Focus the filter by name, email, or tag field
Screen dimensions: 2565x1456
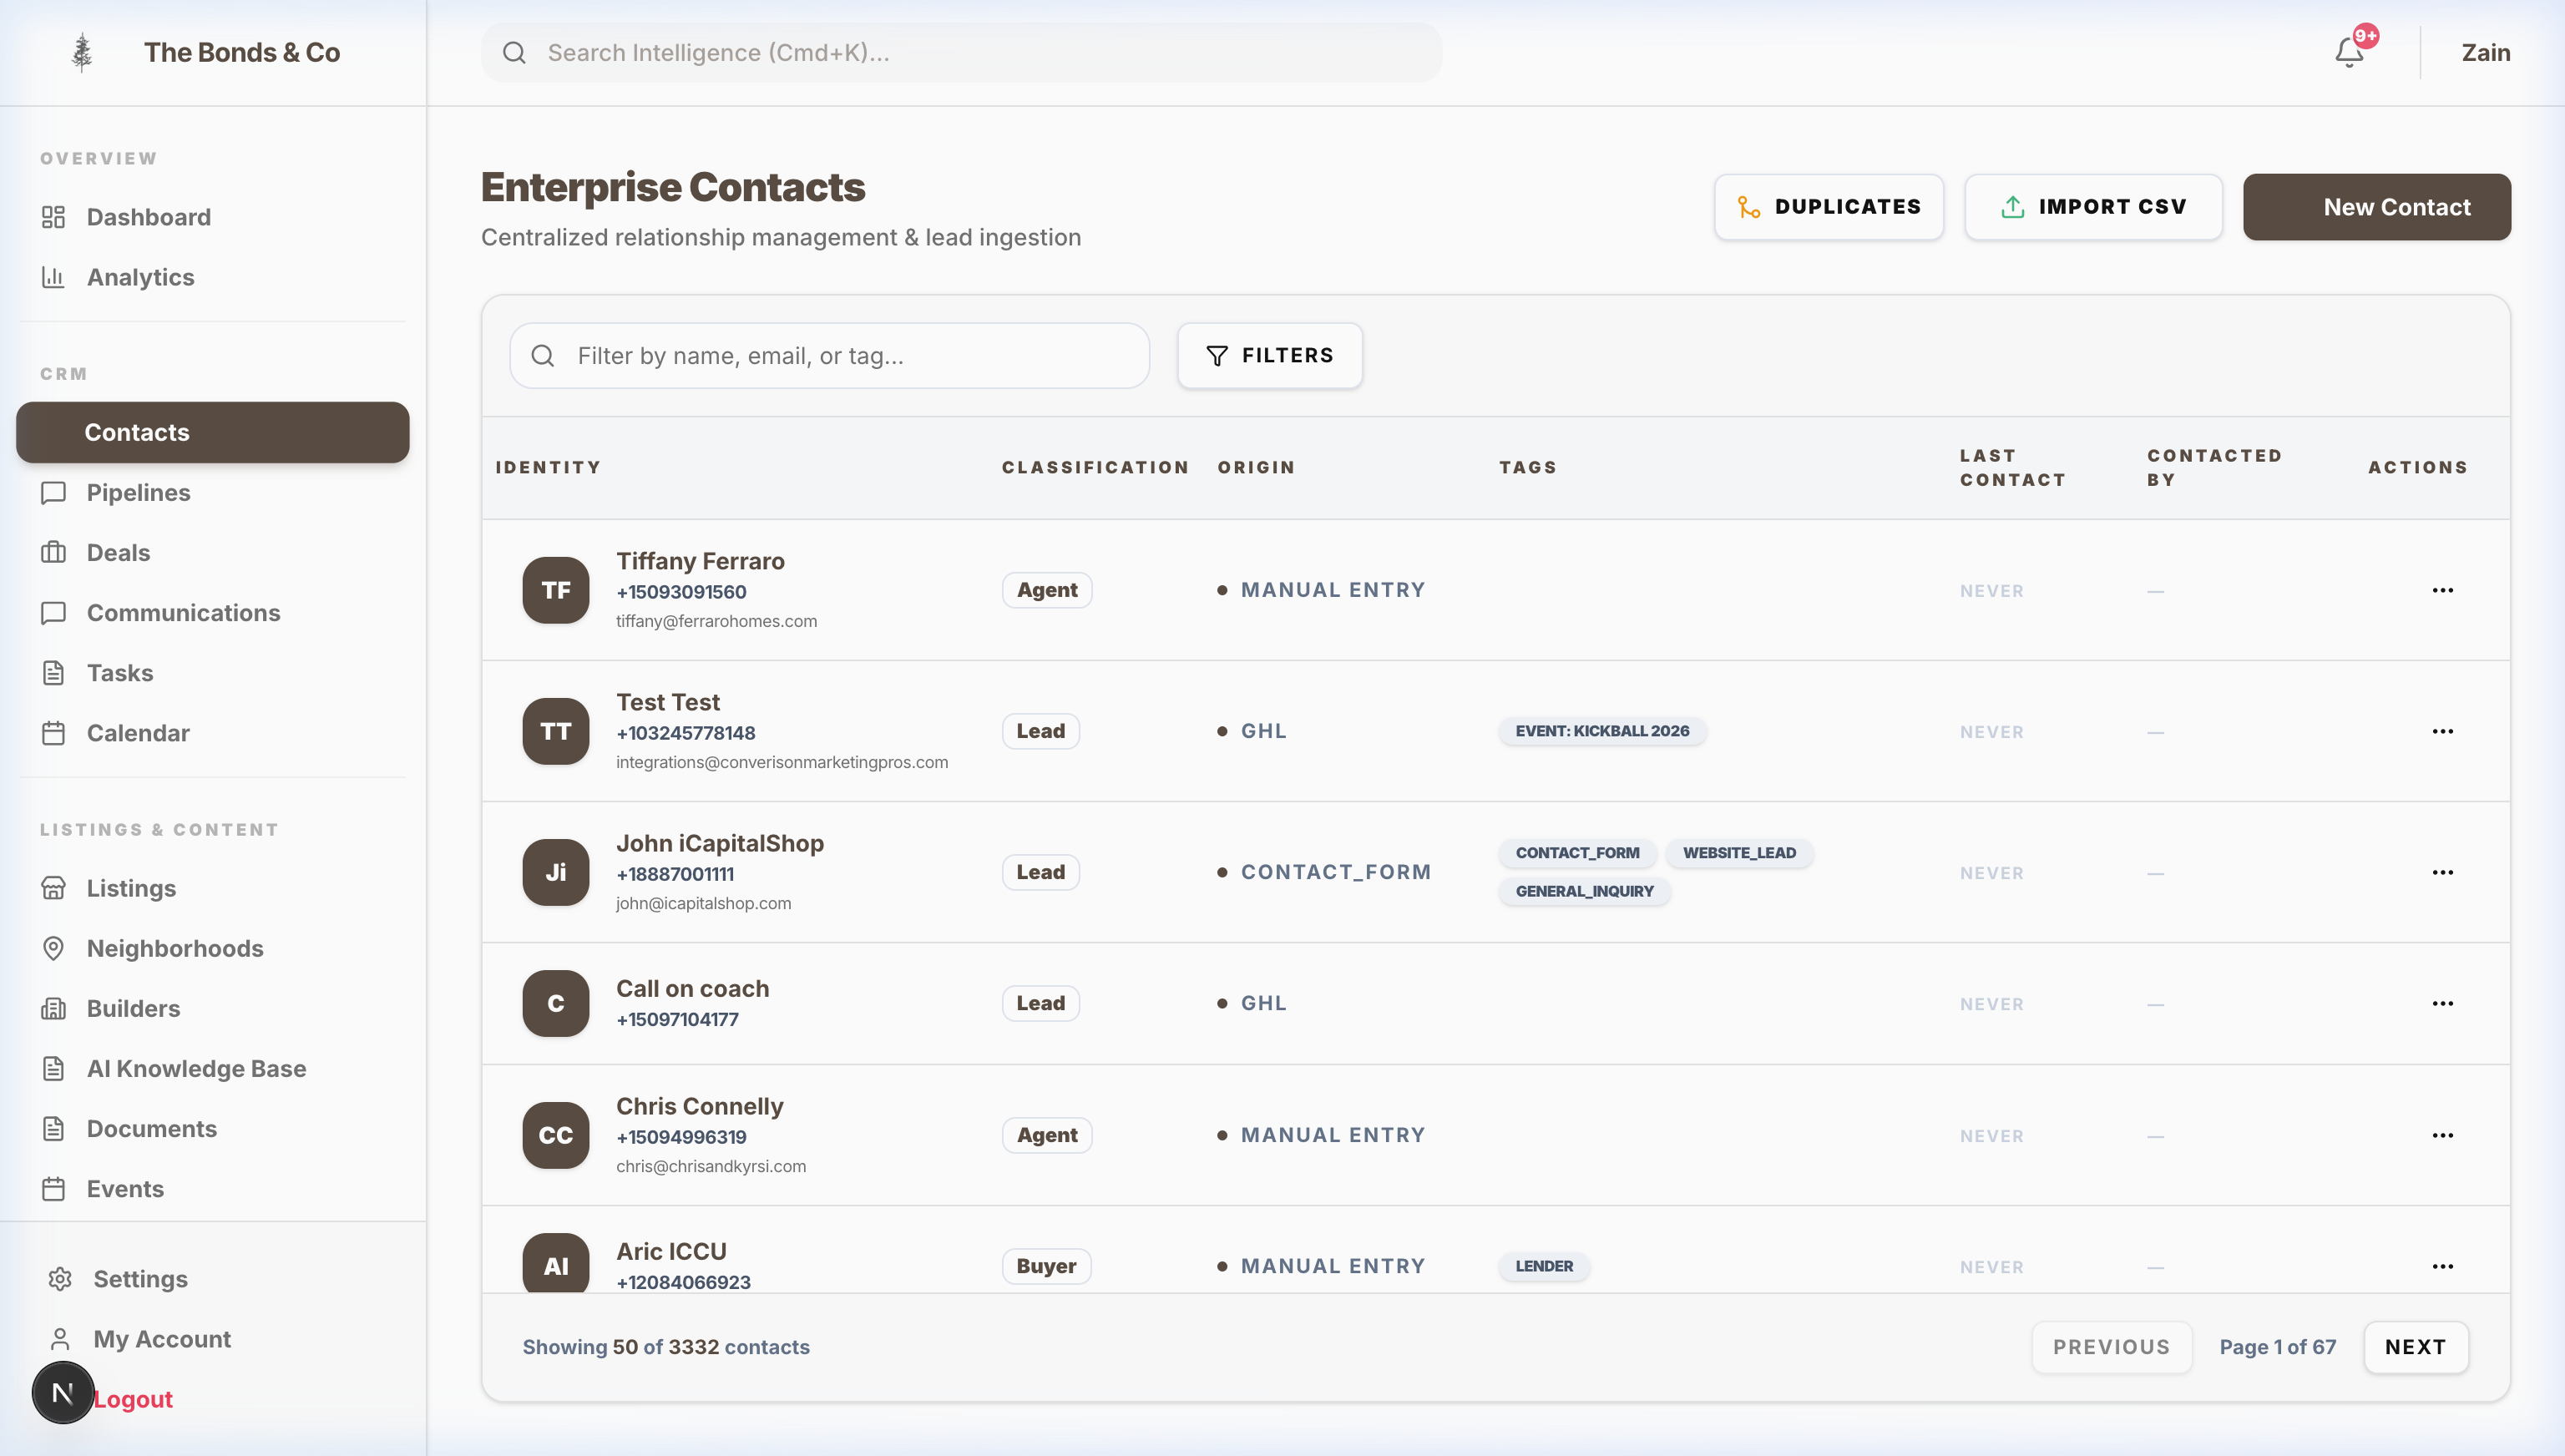[x=829, y=355]
